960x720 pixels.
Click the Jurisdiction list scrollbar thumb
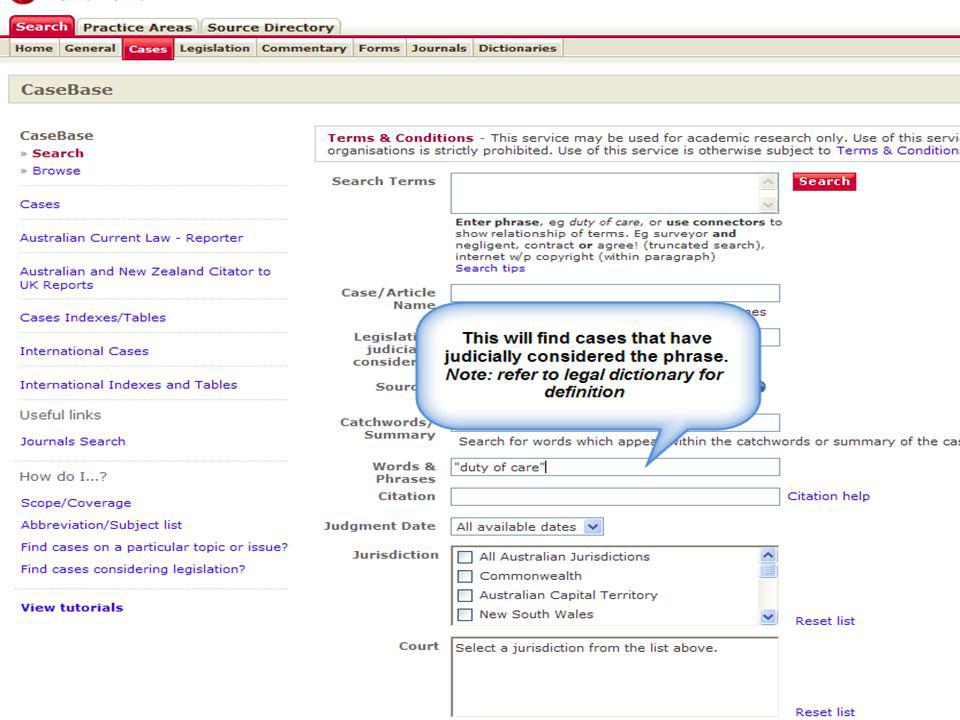point(768,571)
